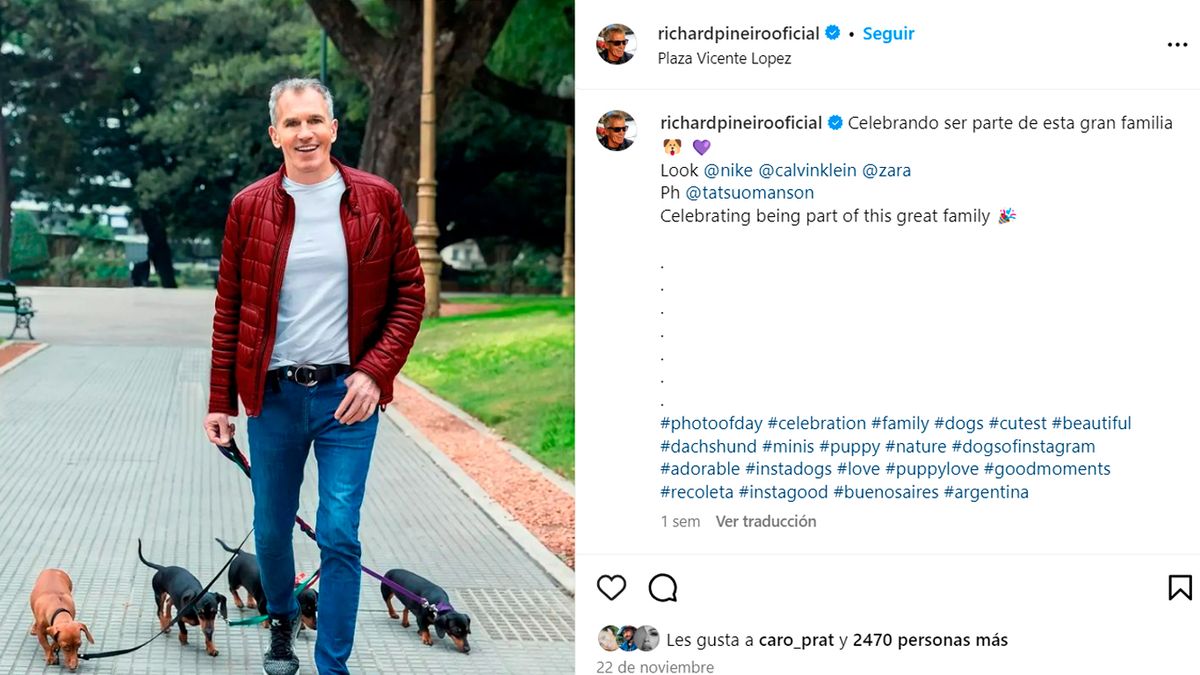Open the three-dot more options menu
The image size is (1200, 675).
(1177, 45)
